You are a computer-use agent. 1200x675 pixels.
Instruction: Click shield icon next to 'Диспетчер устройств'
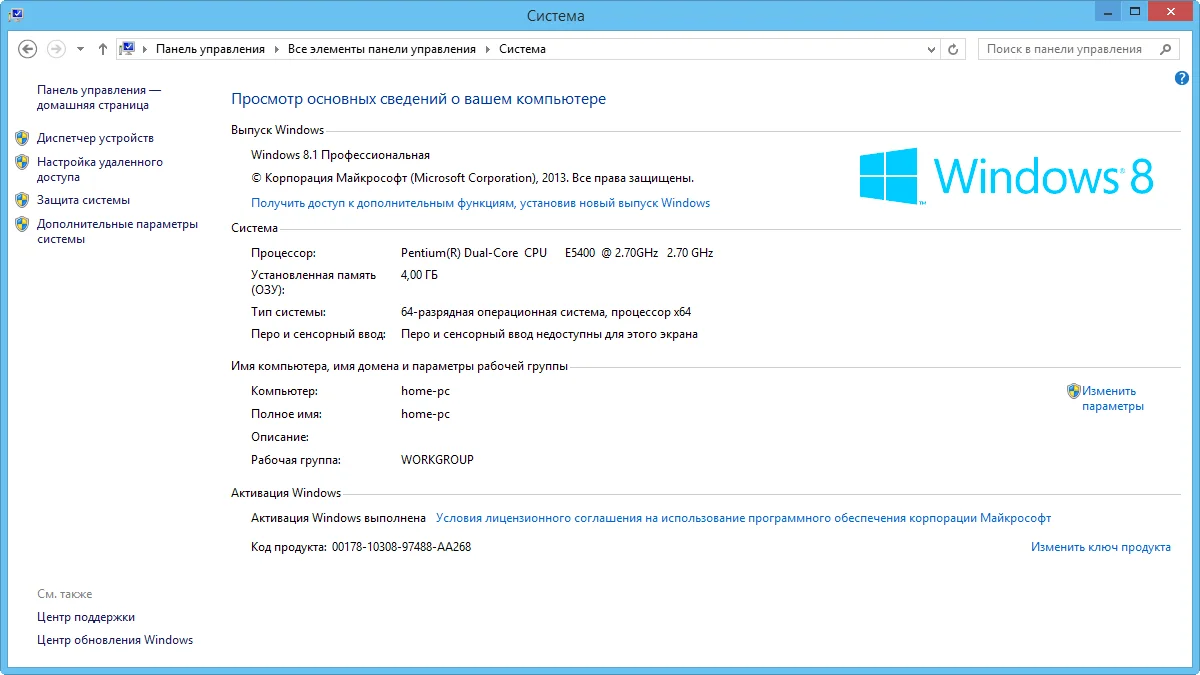click(x=22, y=137)
